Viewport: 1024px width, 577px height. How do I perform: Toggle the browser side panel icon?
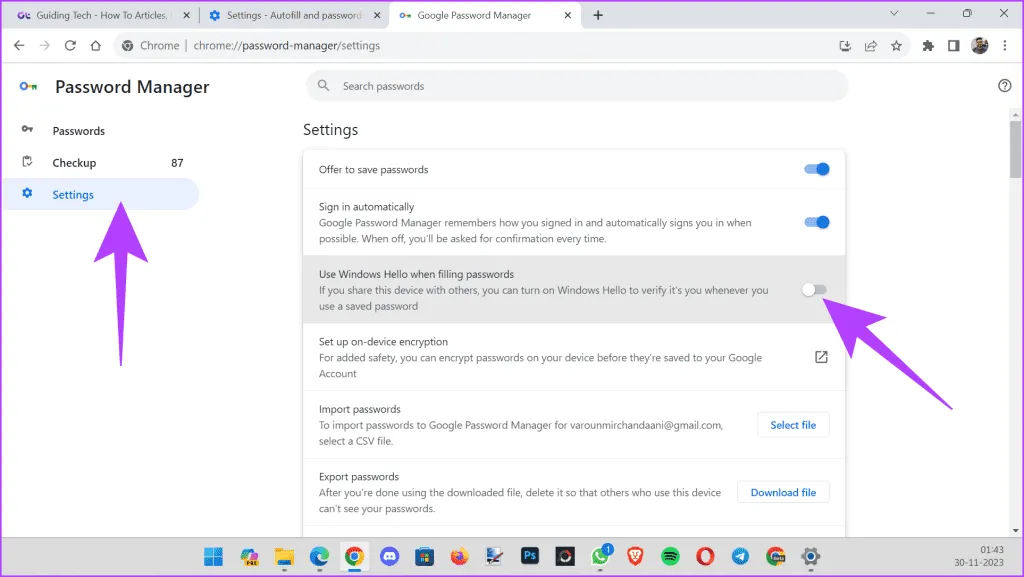click(x=953, y=45)
